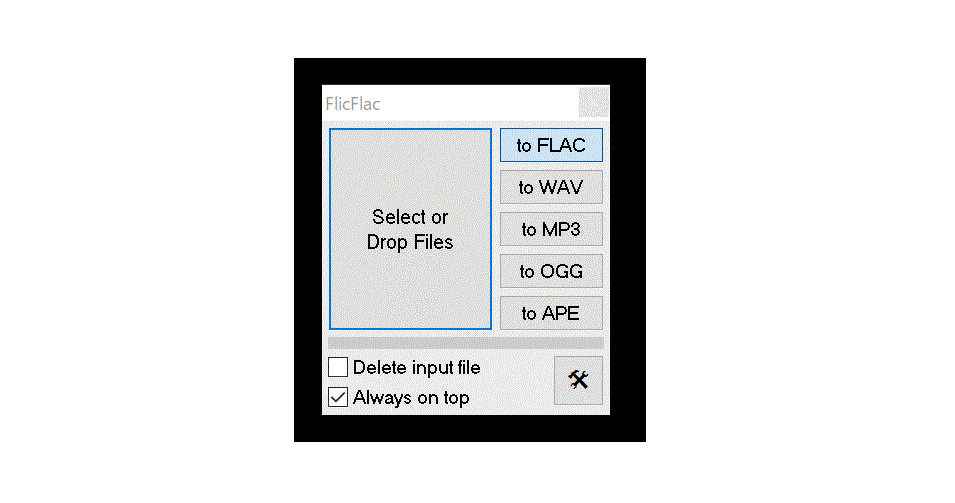Click the highlighted blue FLAC format button
This screenshot has height=503, width=955.
551,145
